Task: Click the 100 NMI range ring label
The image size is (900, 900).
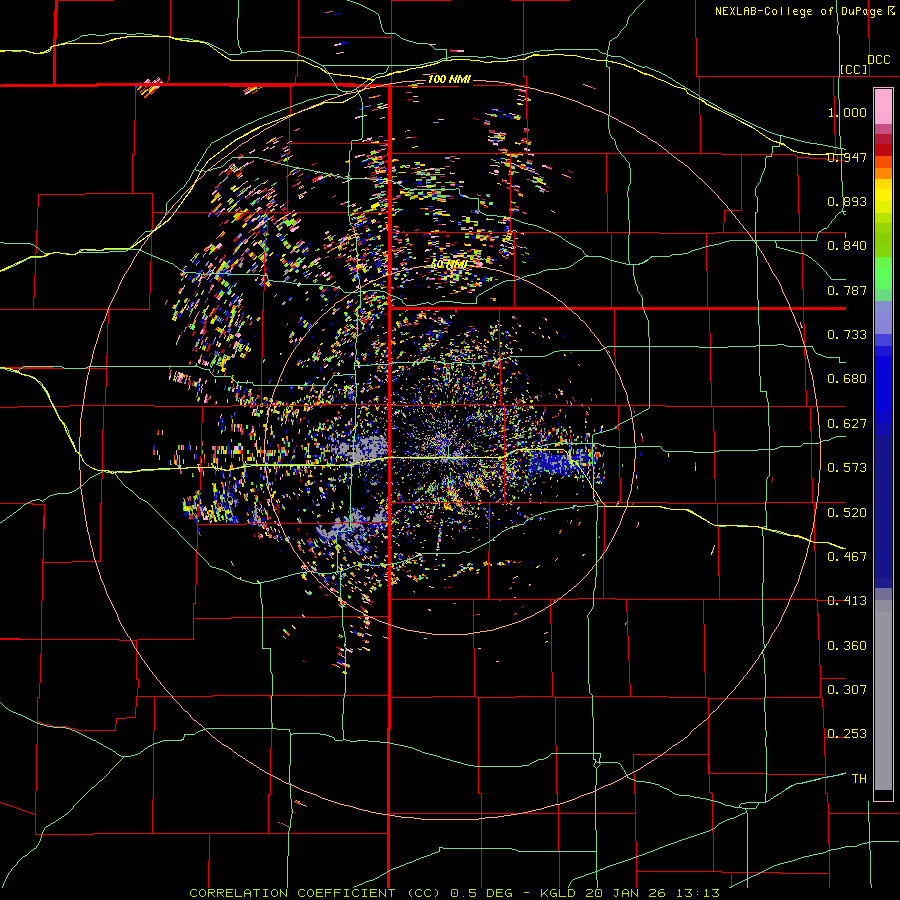Action: pos(449,79)
